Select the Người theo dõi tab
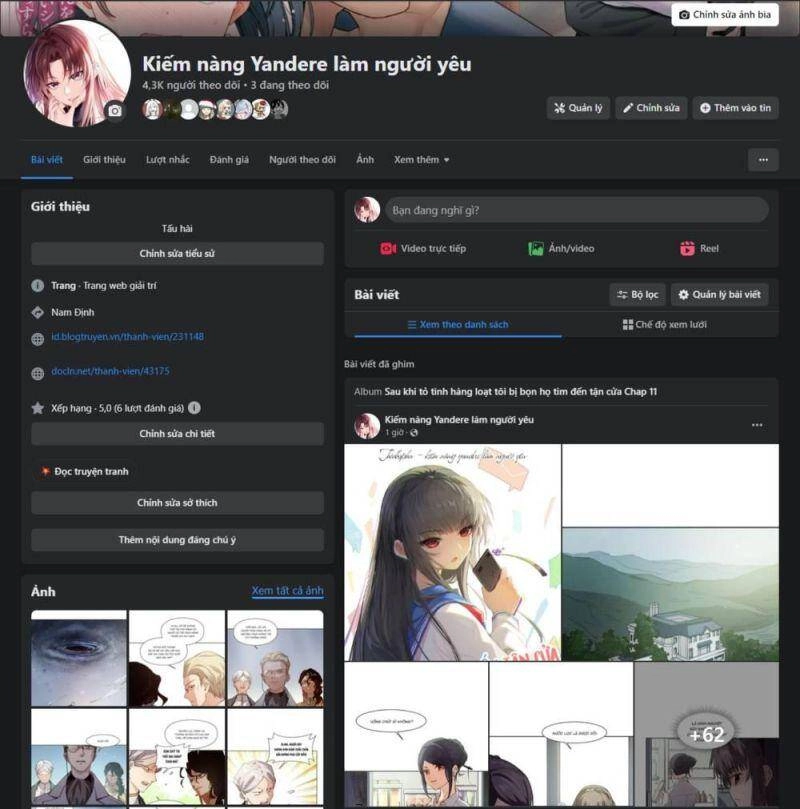Viewport: 800px width, 809px height. (x=302, y=160)
